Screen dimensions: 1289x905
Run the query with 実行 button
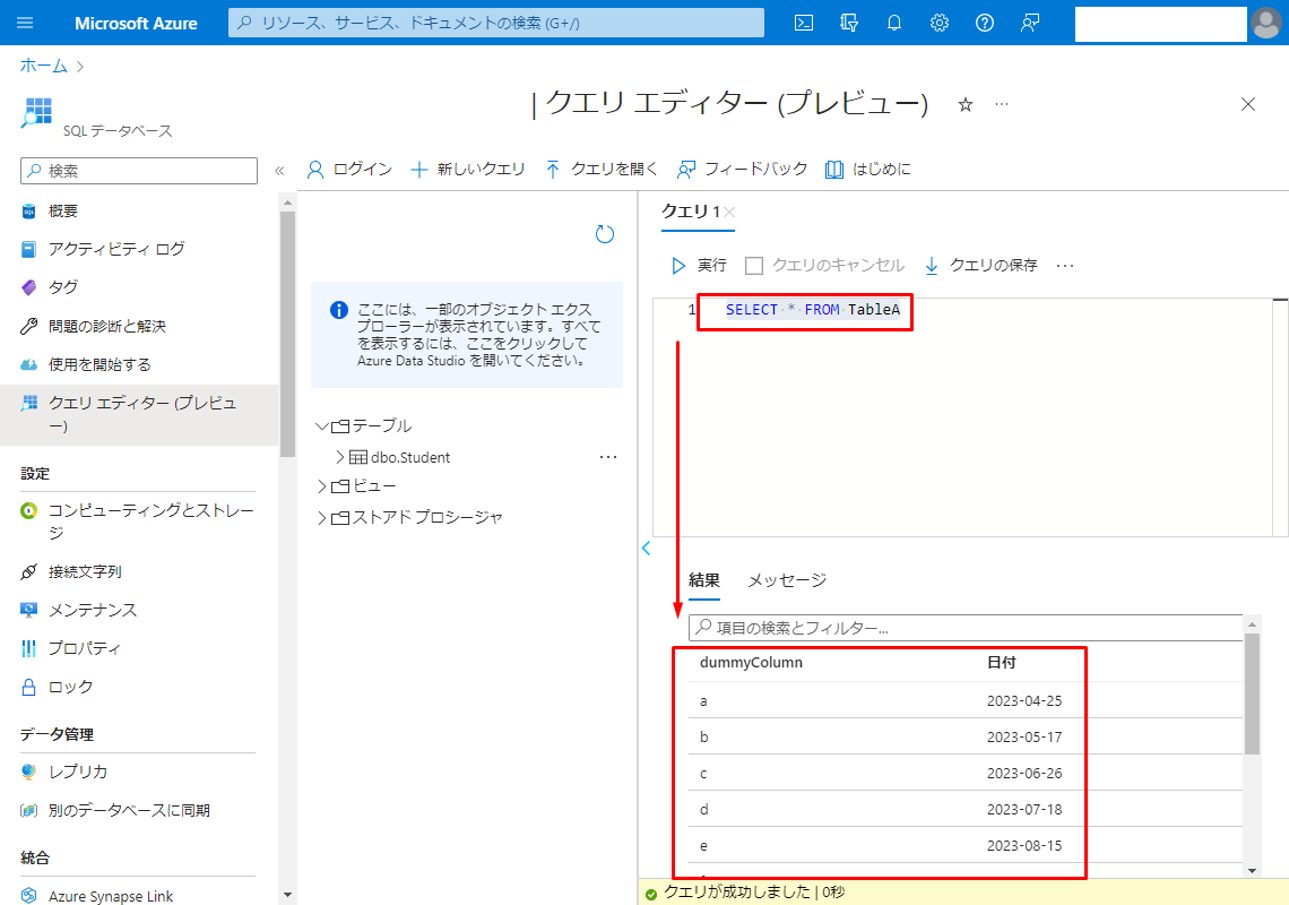(x=699, y=266)
